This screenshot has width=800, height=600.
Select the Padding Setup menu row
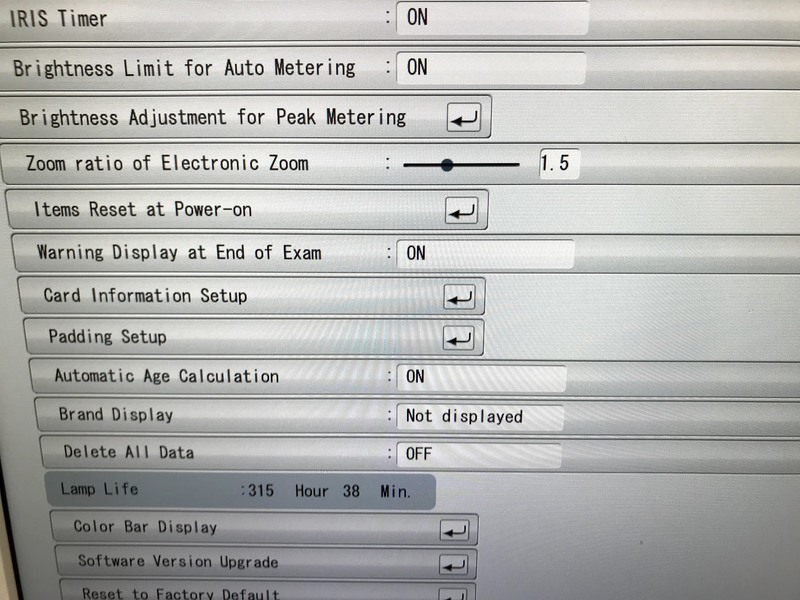tap(254, 337)
